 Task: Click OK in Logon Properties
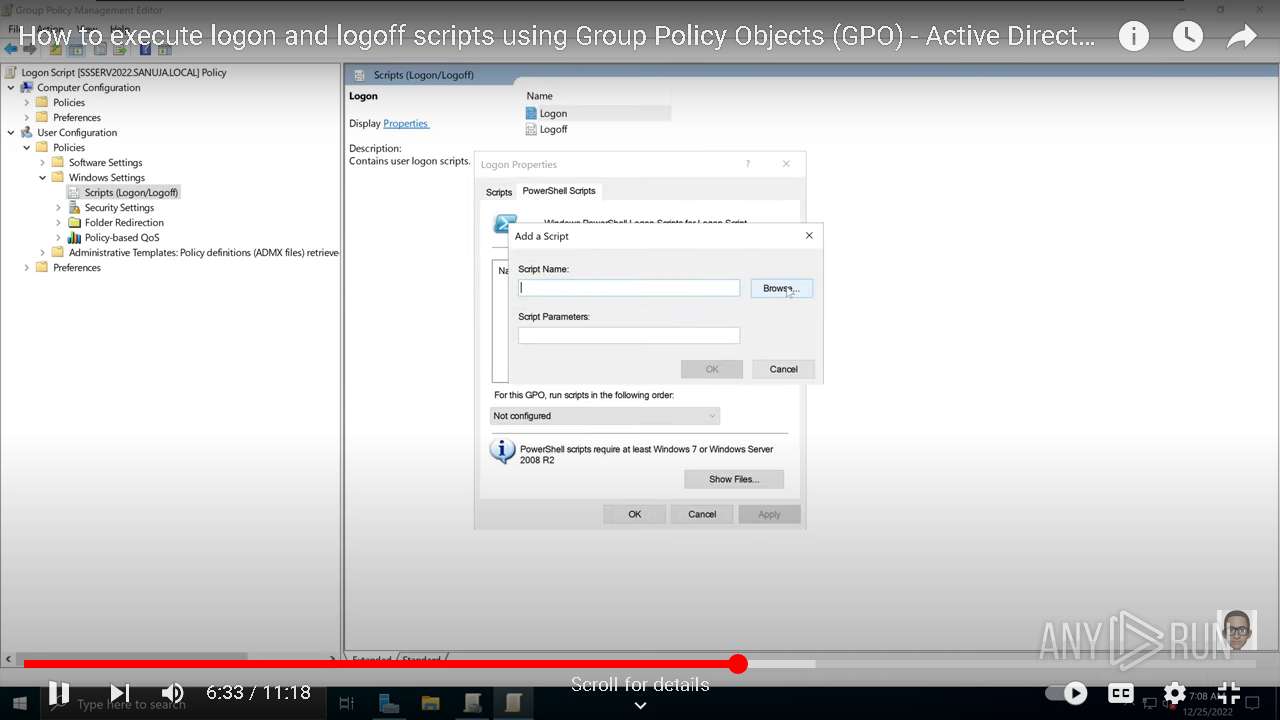coord(634,514)
